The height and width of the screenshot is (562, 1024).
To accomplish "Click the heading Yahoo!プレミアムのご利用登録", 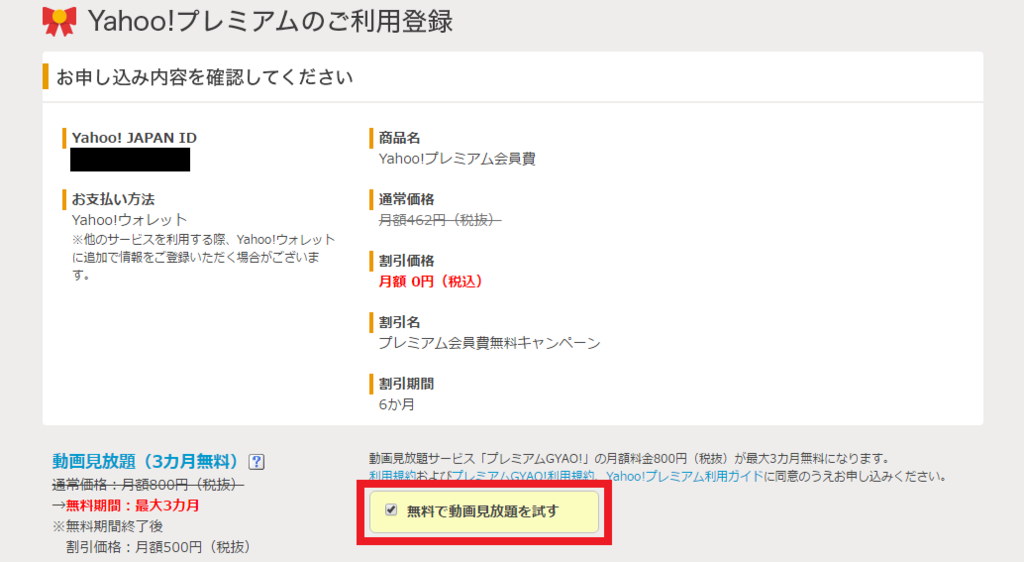I will 270,22.
